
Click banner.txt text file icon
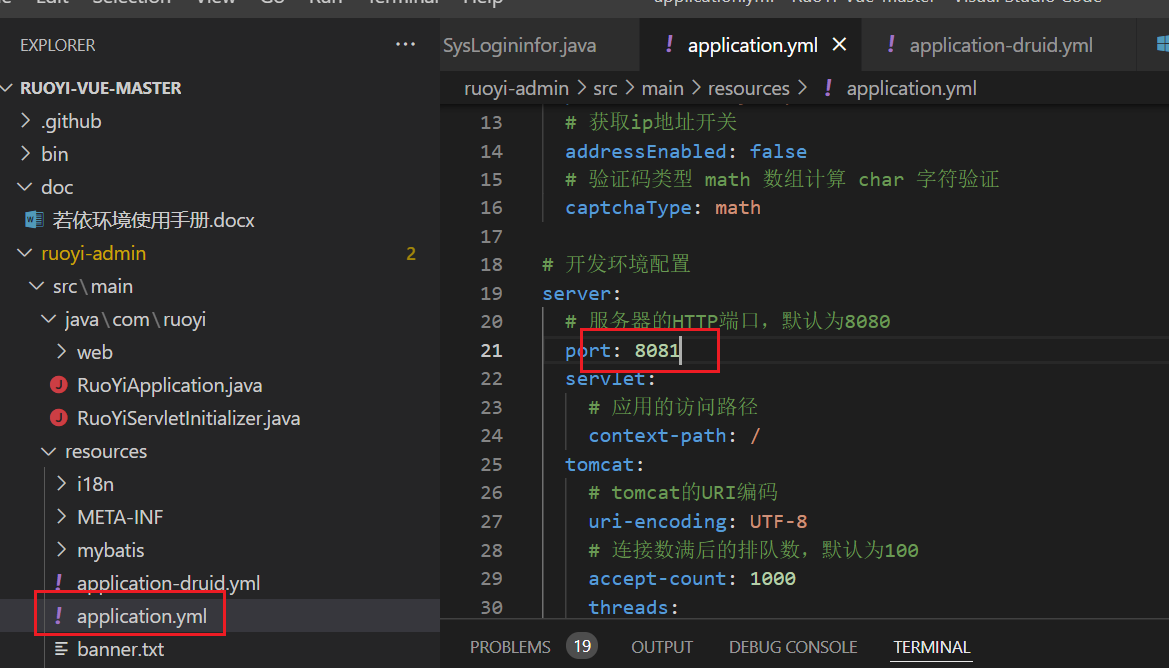(x=61, y=649)
